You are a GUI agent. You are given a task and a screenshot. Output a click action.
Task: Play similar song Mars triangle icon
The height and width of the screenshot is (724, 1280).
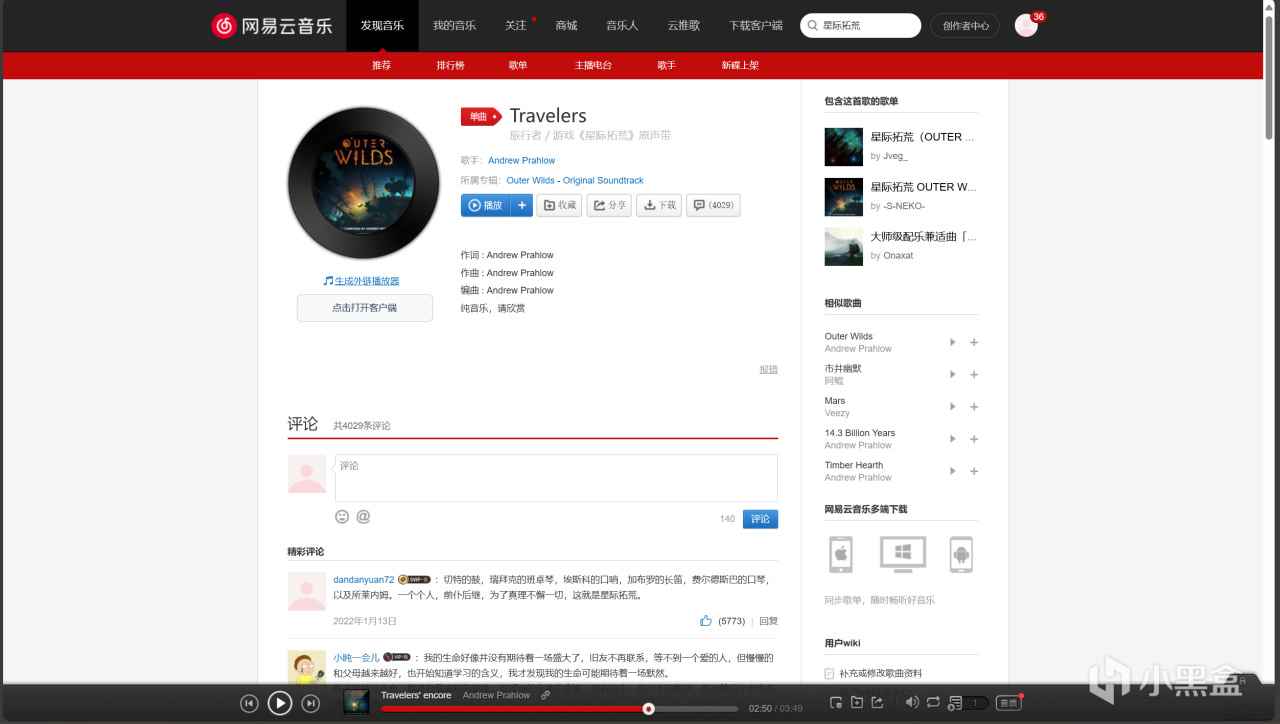953,407
